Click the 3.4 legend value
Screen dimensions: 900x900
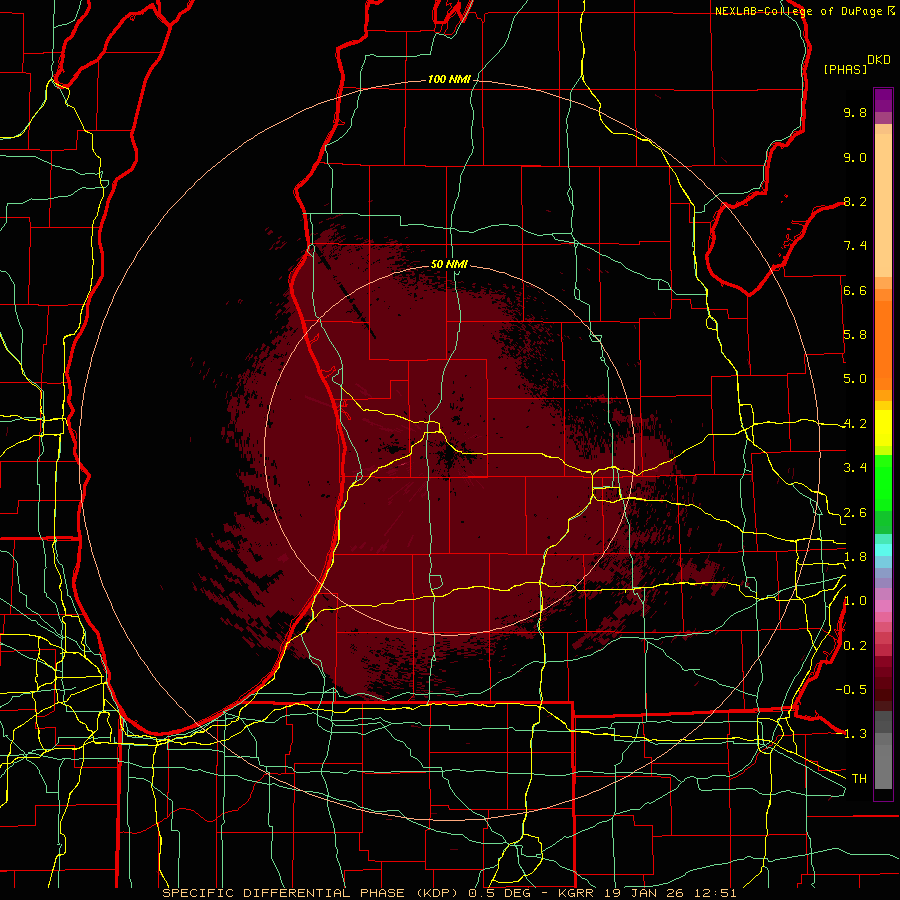(x=855, y=468)
